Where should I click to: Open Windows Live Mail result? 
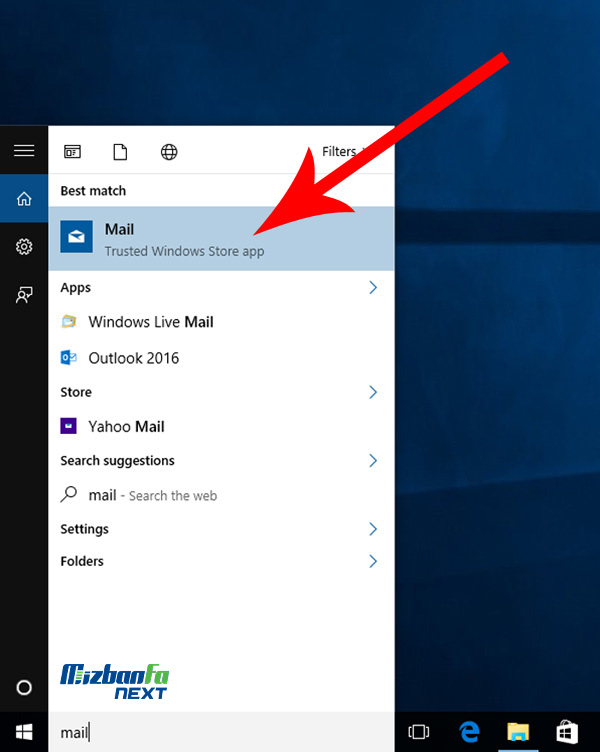point(221,322)
